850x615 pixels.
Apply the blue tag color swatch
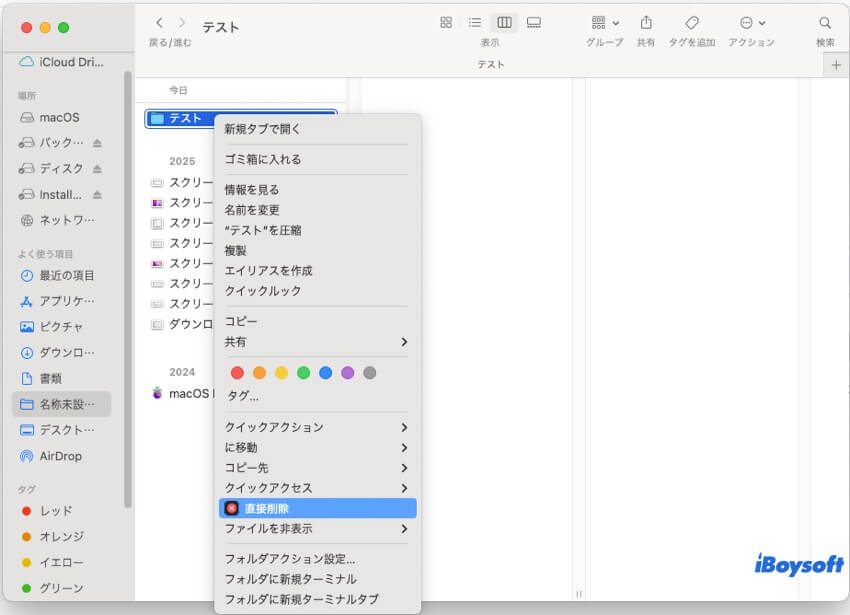[x=324, y=372]
